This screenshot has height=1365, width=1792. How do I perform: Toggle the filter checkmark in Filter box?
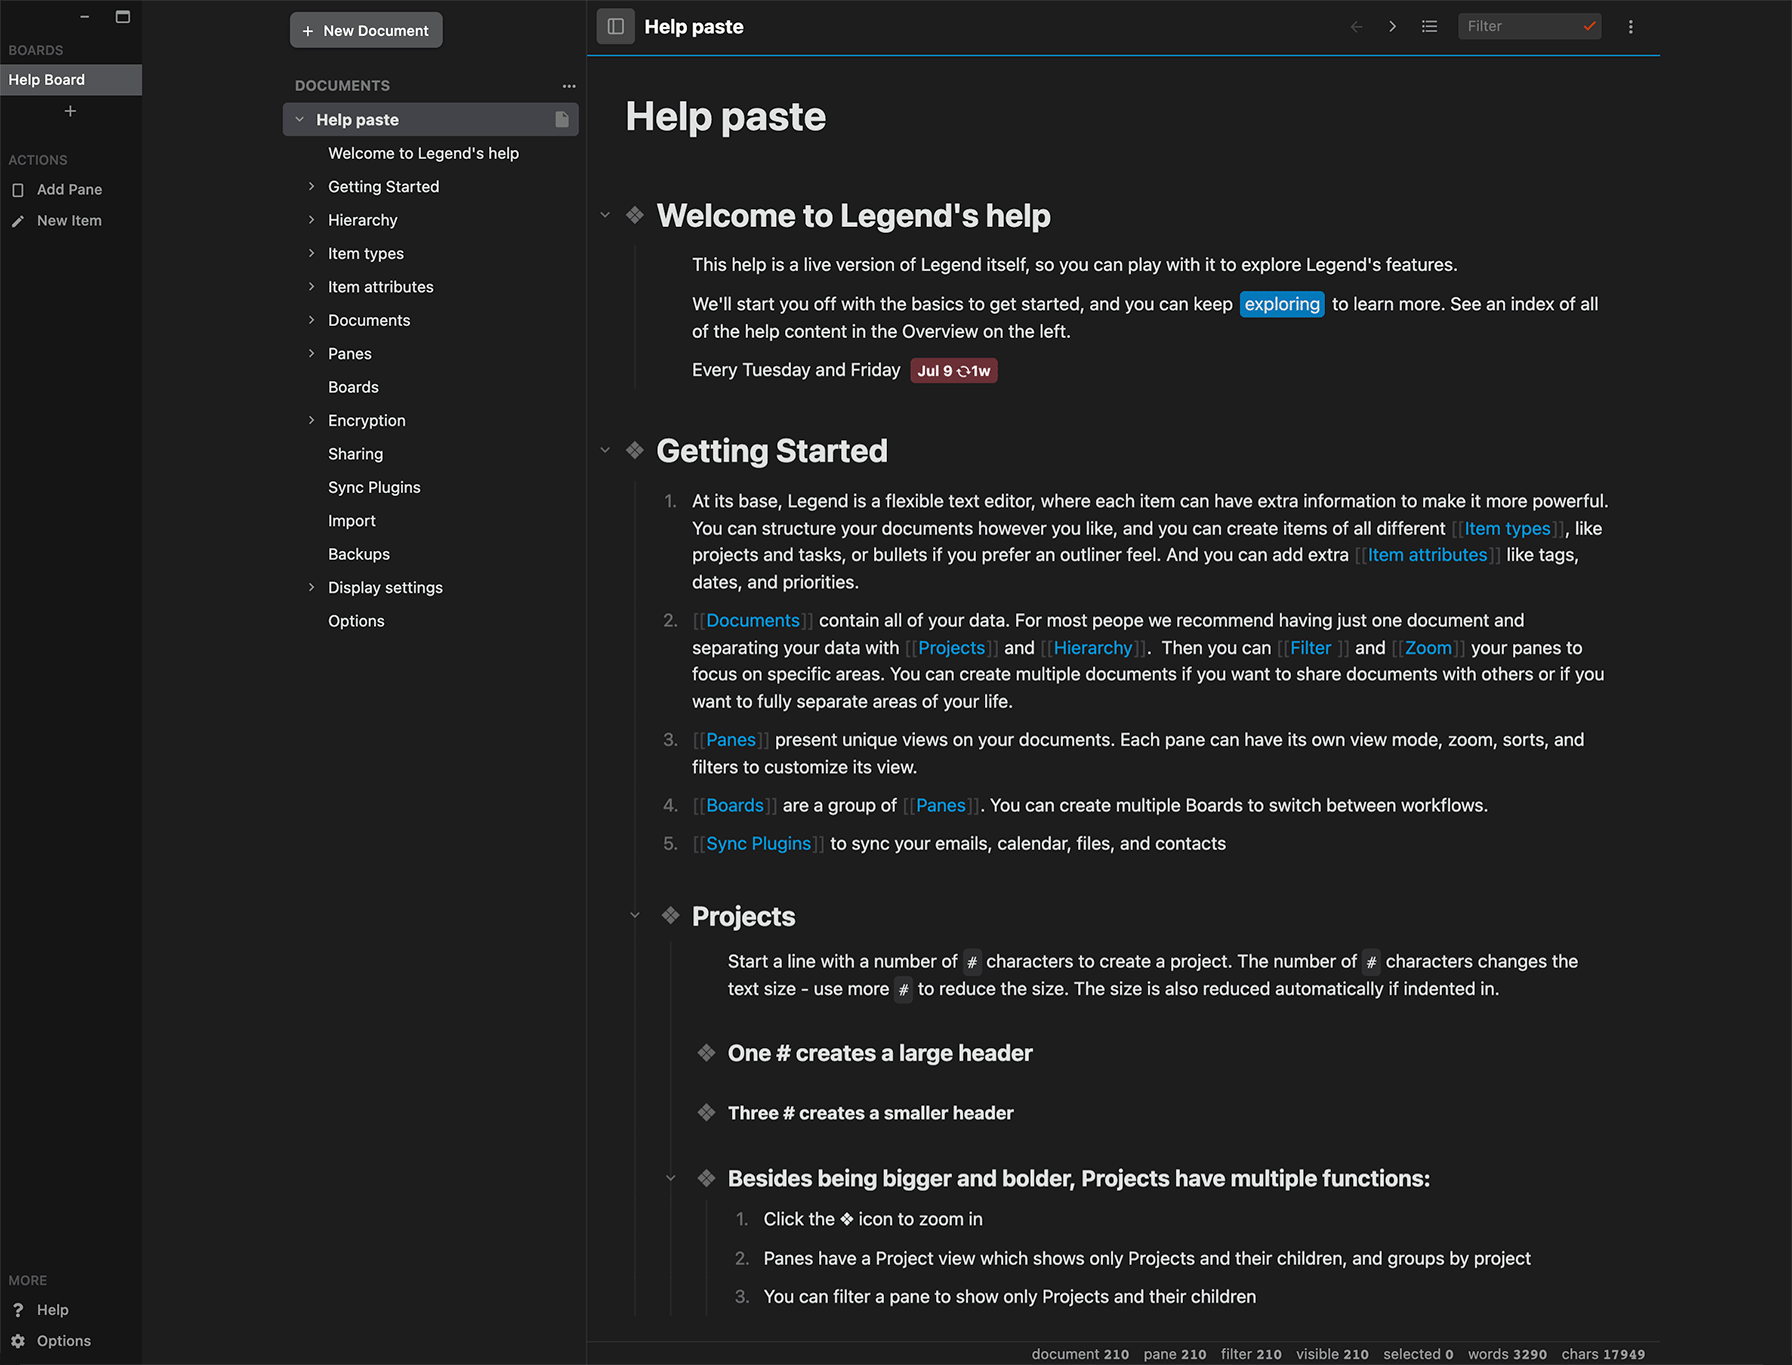(1589, 26)
